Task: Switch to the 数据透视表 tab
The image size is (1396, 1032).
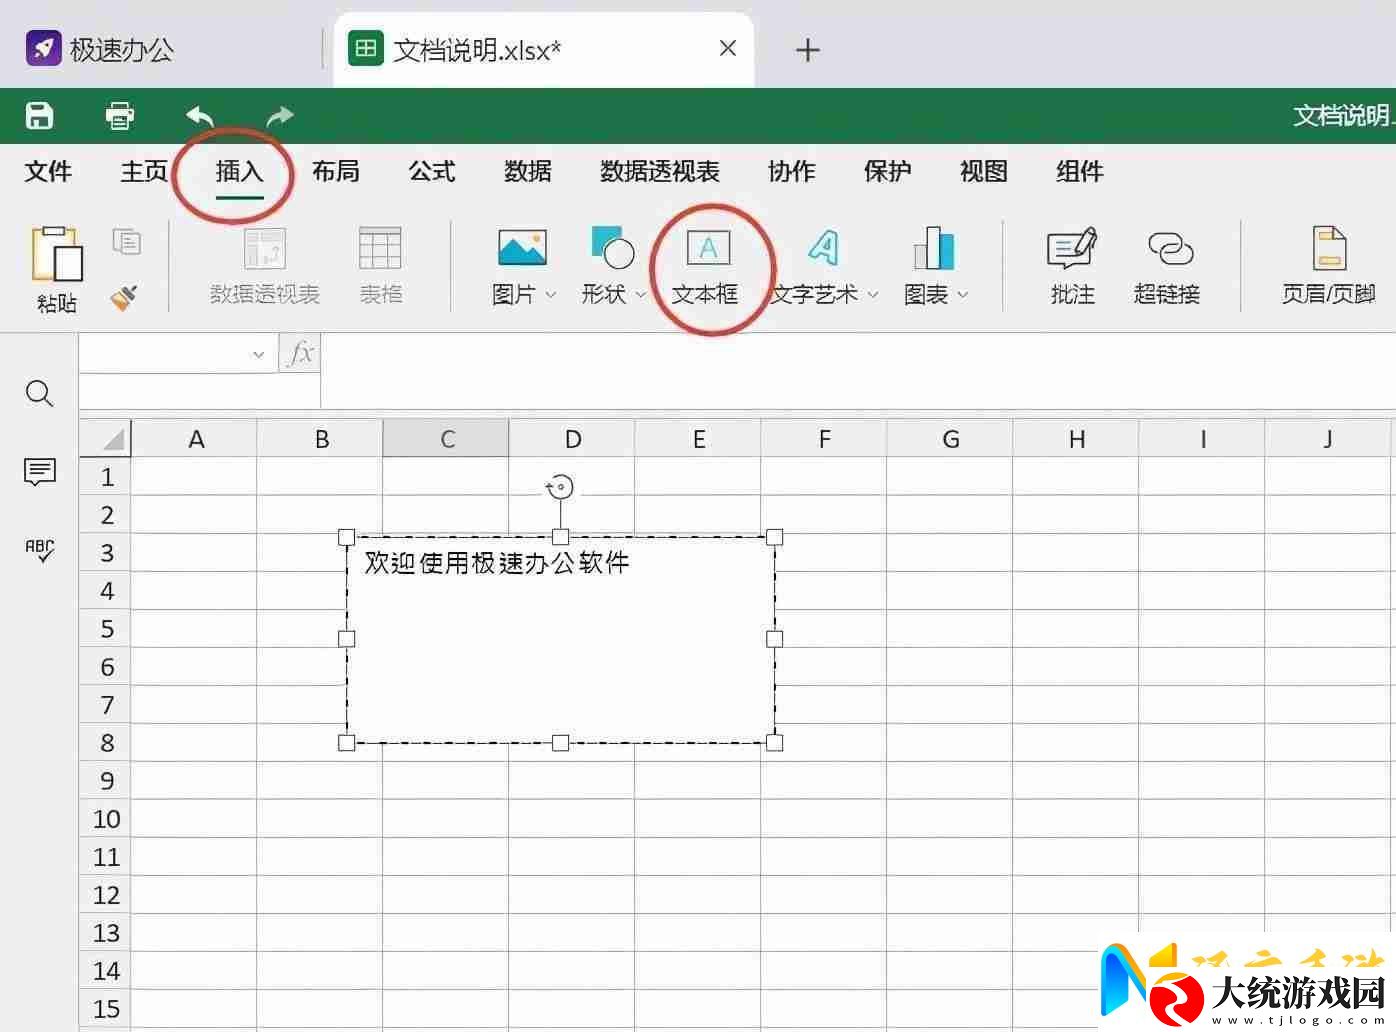Action: tap(660, 172)
